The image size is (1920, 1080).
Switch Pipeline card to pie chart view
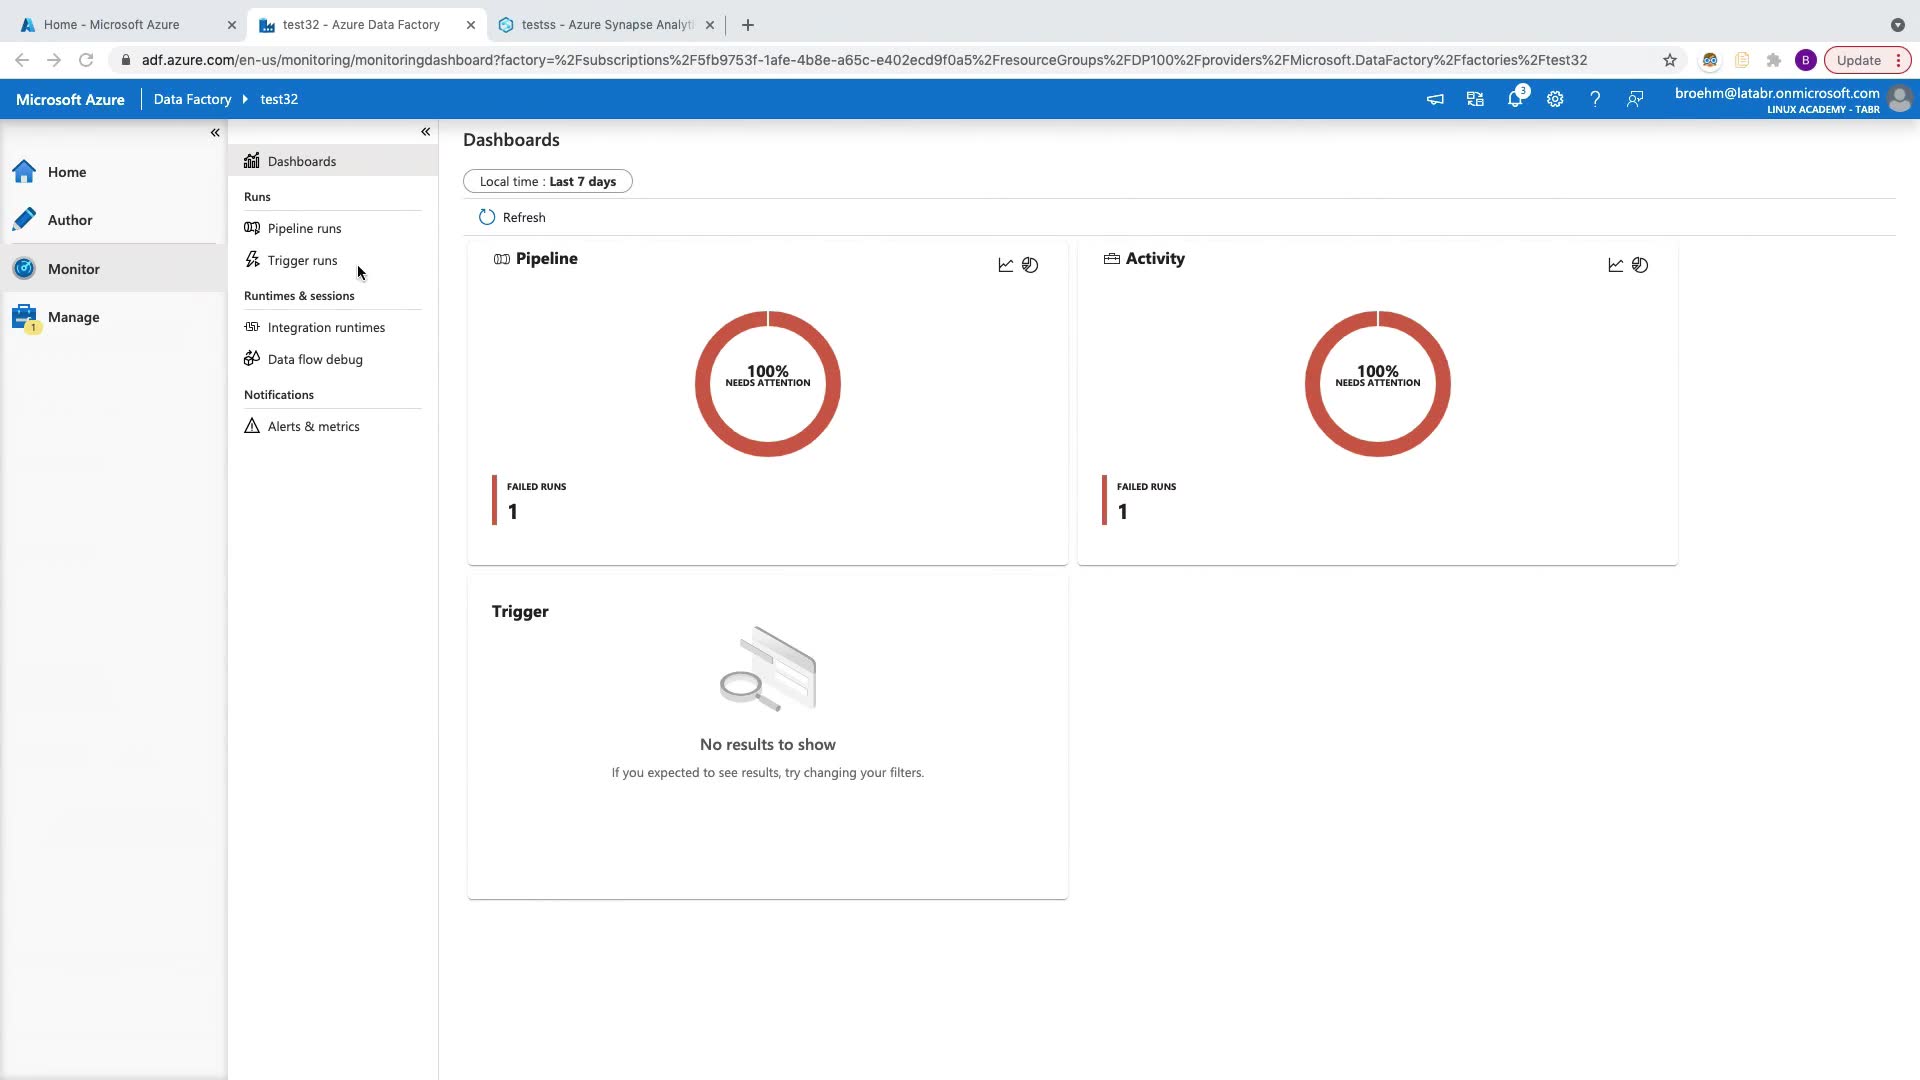click(x=1030, y=265)
